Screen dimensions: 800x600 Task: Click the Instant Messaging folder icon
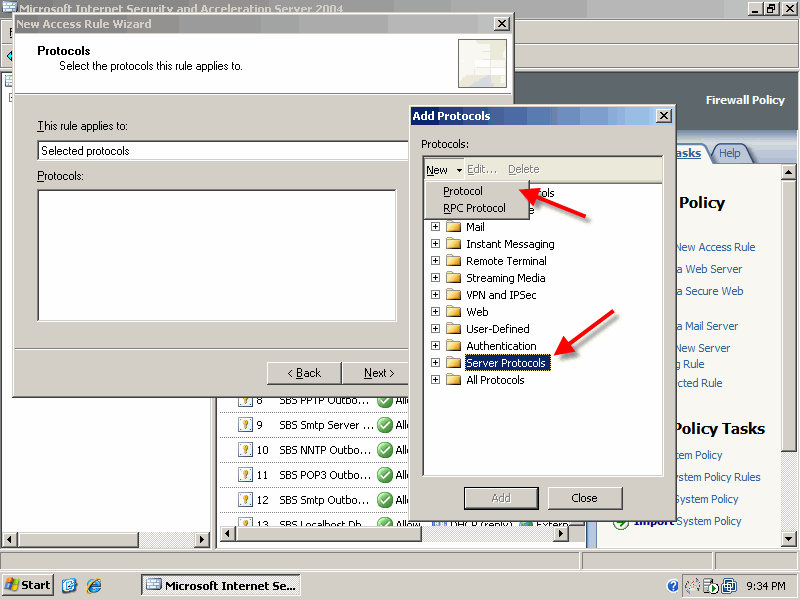(x=453, y=243)
